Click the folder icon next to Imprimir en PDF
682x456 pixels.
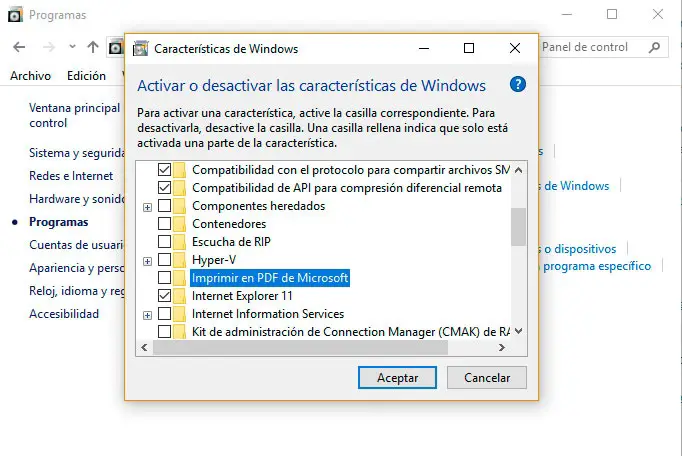[x=179, y=278]
